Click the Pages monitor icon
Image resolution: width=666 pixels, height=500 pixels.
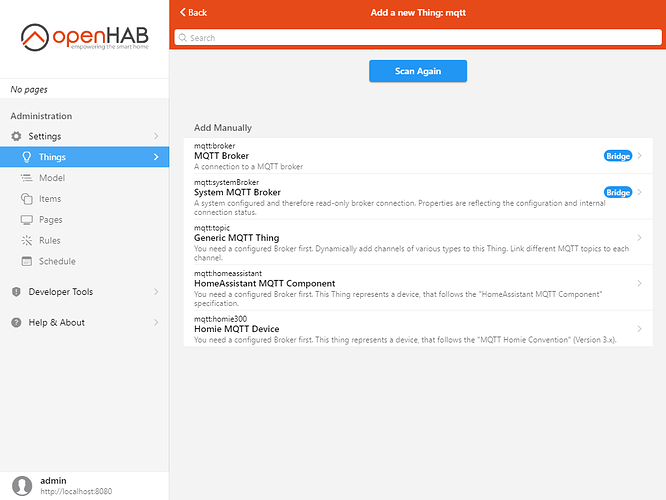pyautogui.click(x=27, y=220)
